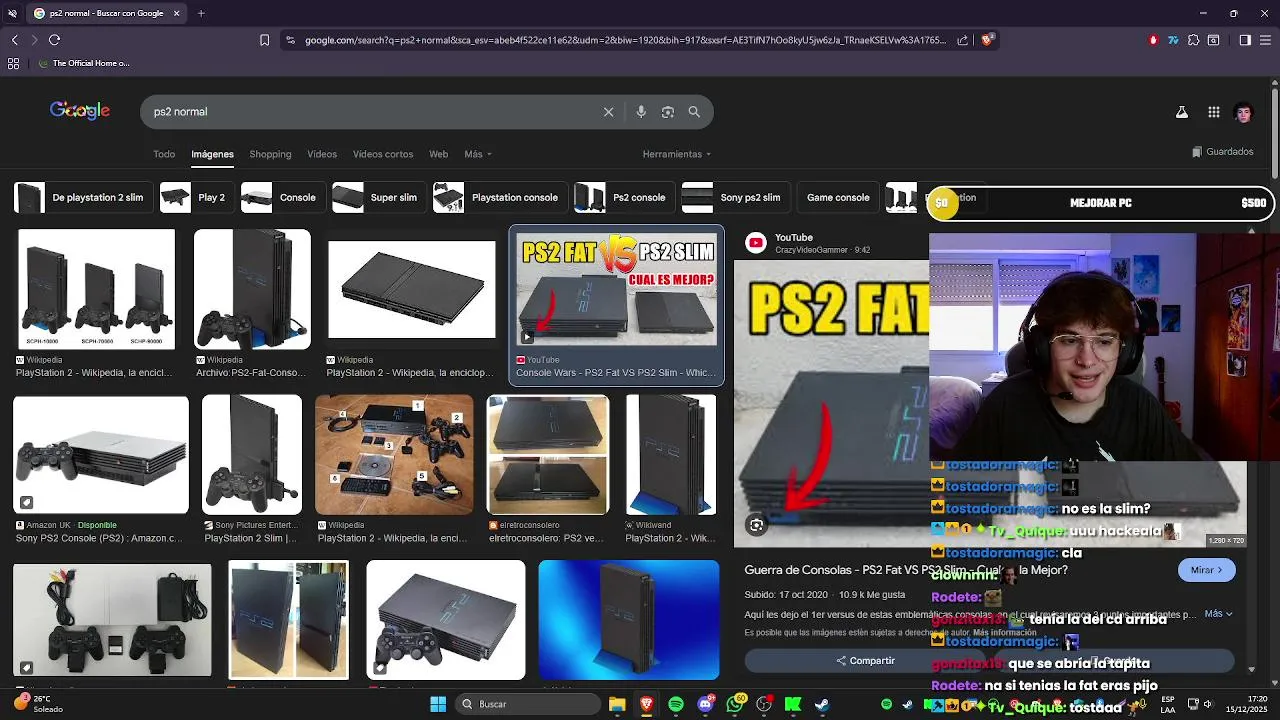Filter by the Sony ps2 slim chip
Viewport: 1280px width, 720px height.
point(736,198)
